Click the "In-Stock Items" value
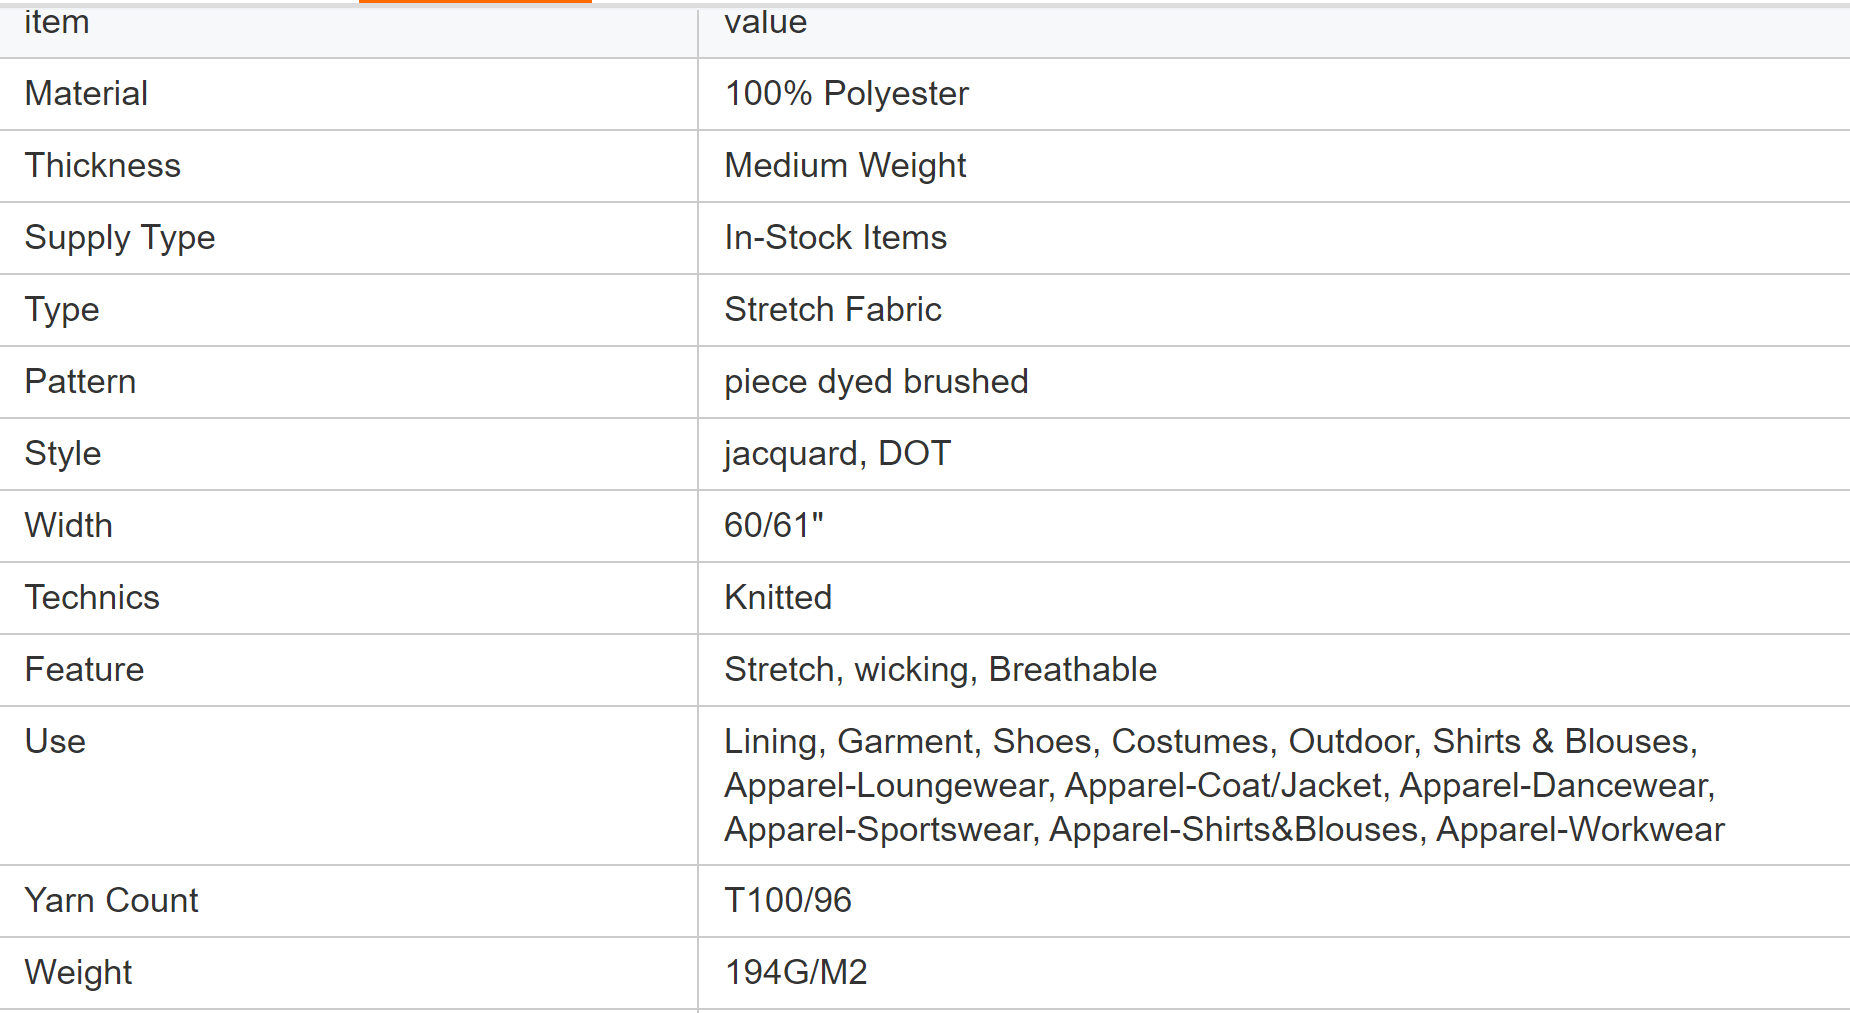Screen dimensions: 1850x1013 click(835, 238)
